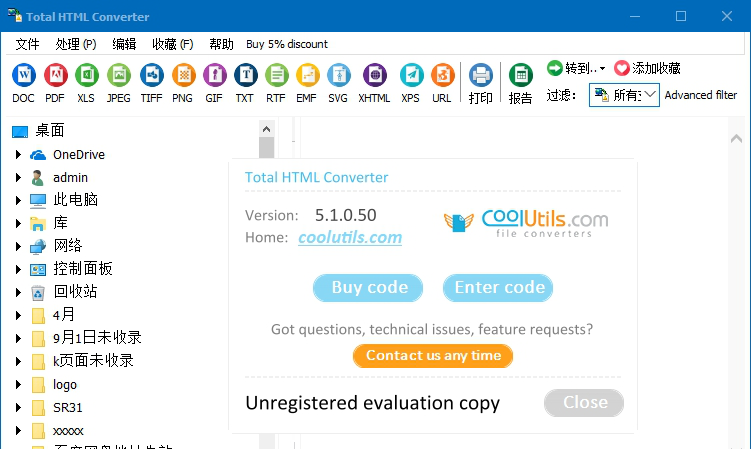The width and height of the screenshot is (751, 466).
Task: Click the 网络 network icon
Action: coord(38,246)
